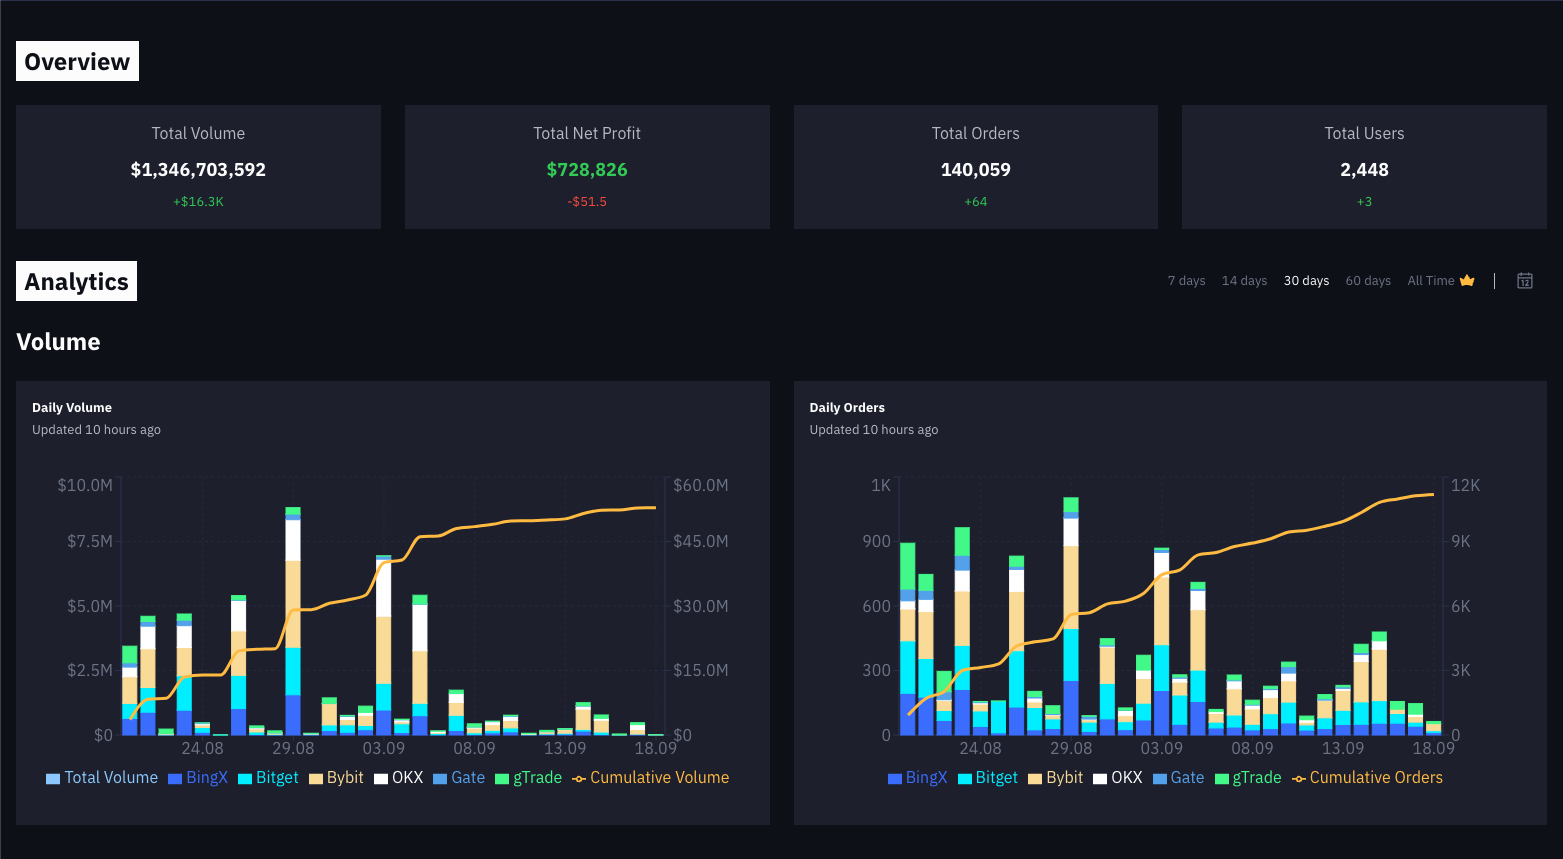Toggle Bybit series in Daily Volume legend
Image resolution: width=1563 pixels, height=859 pixels.
tap(336, 778)
